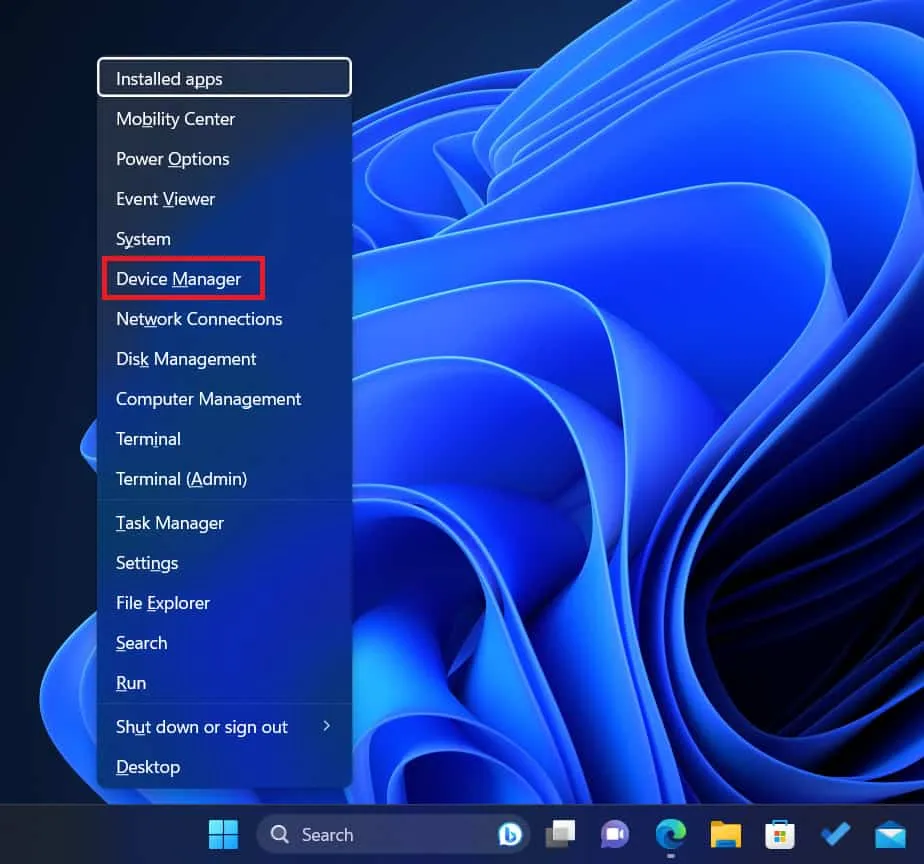Select Search in the Win+X menu
The width and height of the screenshot is (924, 864).
coord(225,643)
